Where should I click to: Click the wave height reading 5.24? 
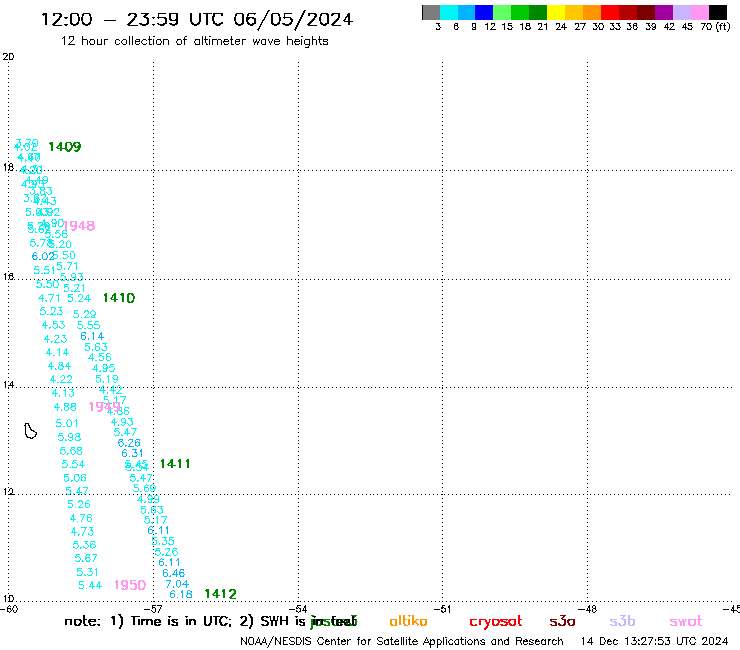click(79, 298)
